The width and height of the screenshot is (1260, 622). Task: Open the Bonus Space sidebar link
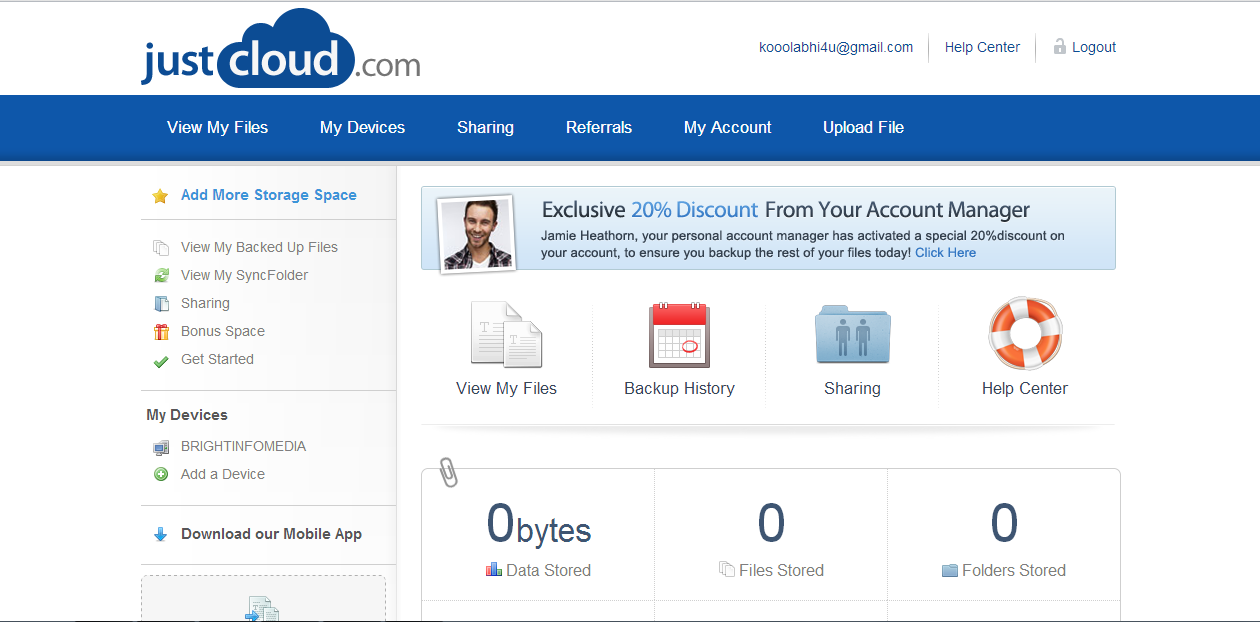coord(223,331)
